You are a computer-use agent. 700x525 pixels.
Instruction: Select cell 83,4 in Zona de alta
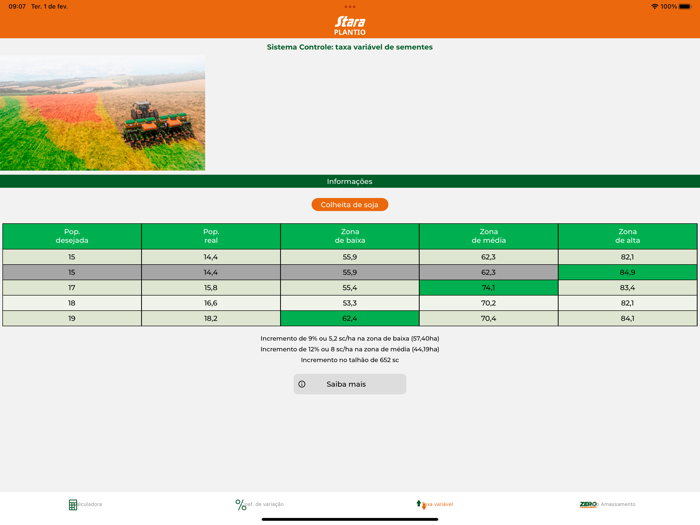click(x=628, y=288)
